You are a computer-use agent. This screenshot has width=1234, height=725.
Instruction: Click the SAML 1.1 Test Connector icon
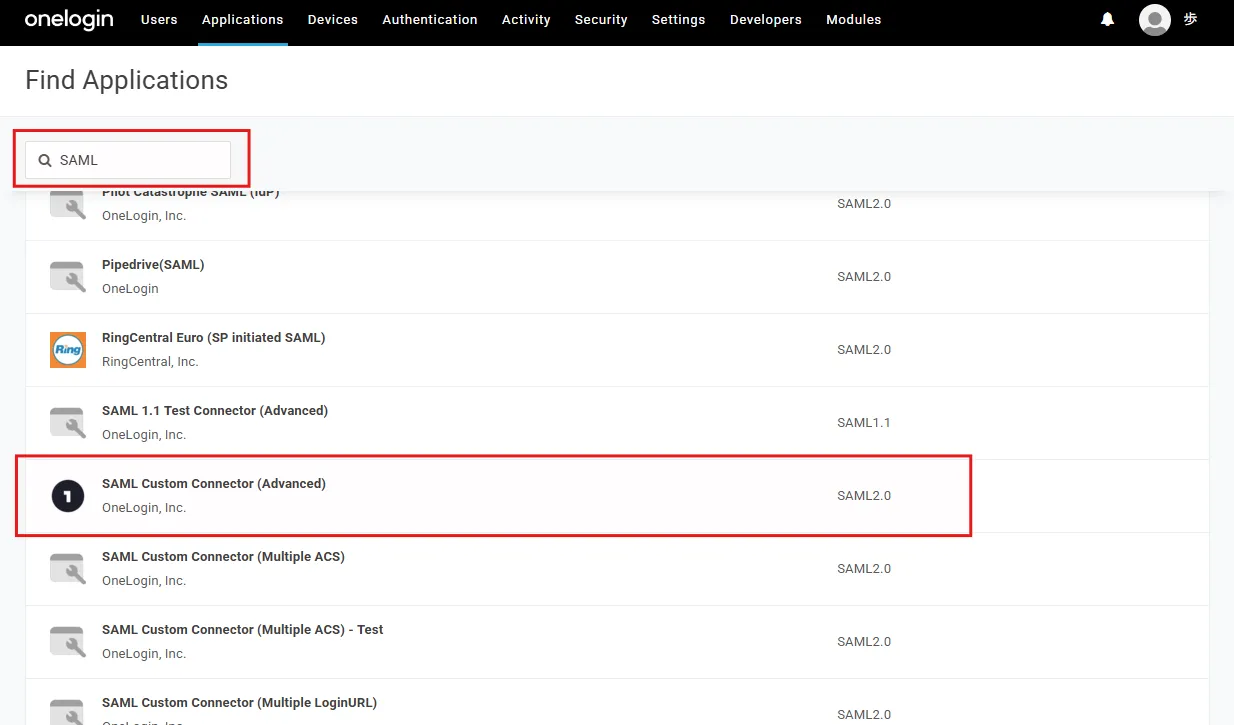click(68, 423)
